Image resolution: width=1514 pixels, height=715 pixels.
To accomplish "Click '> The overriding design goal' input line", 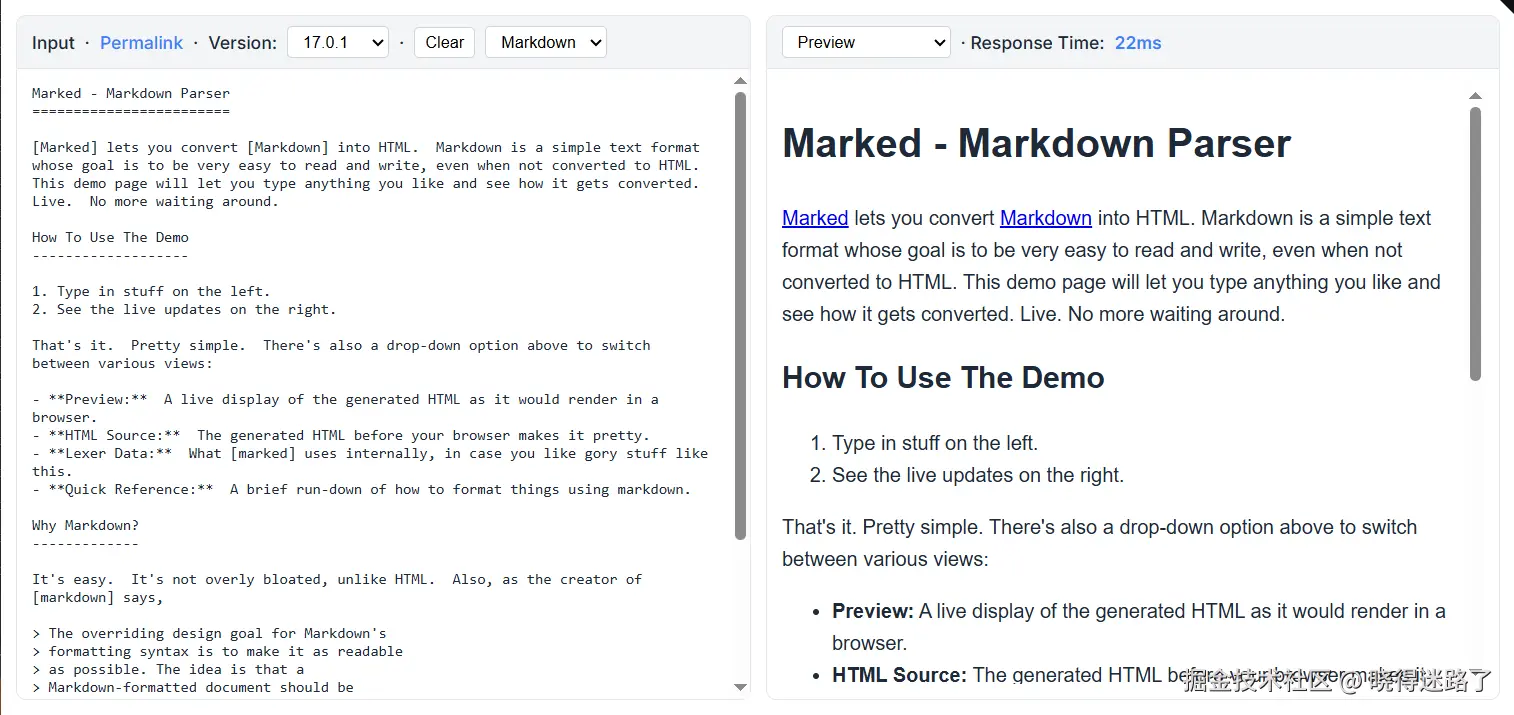I will [x=209, y=633].
